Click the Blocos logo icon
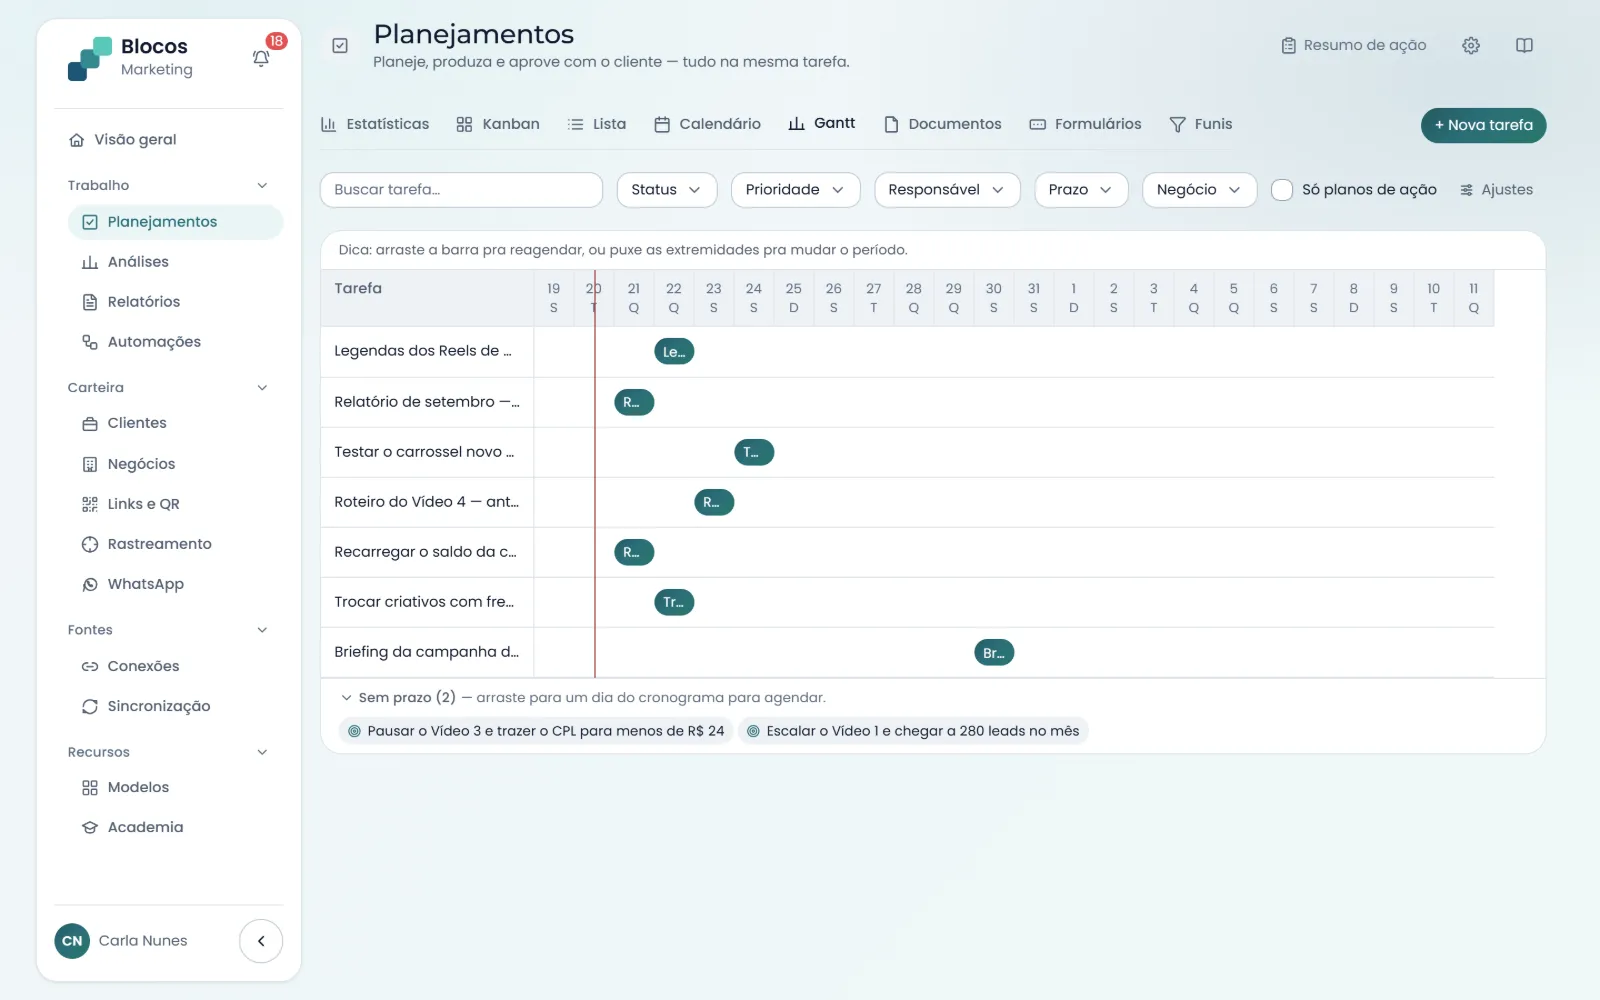 90,59
